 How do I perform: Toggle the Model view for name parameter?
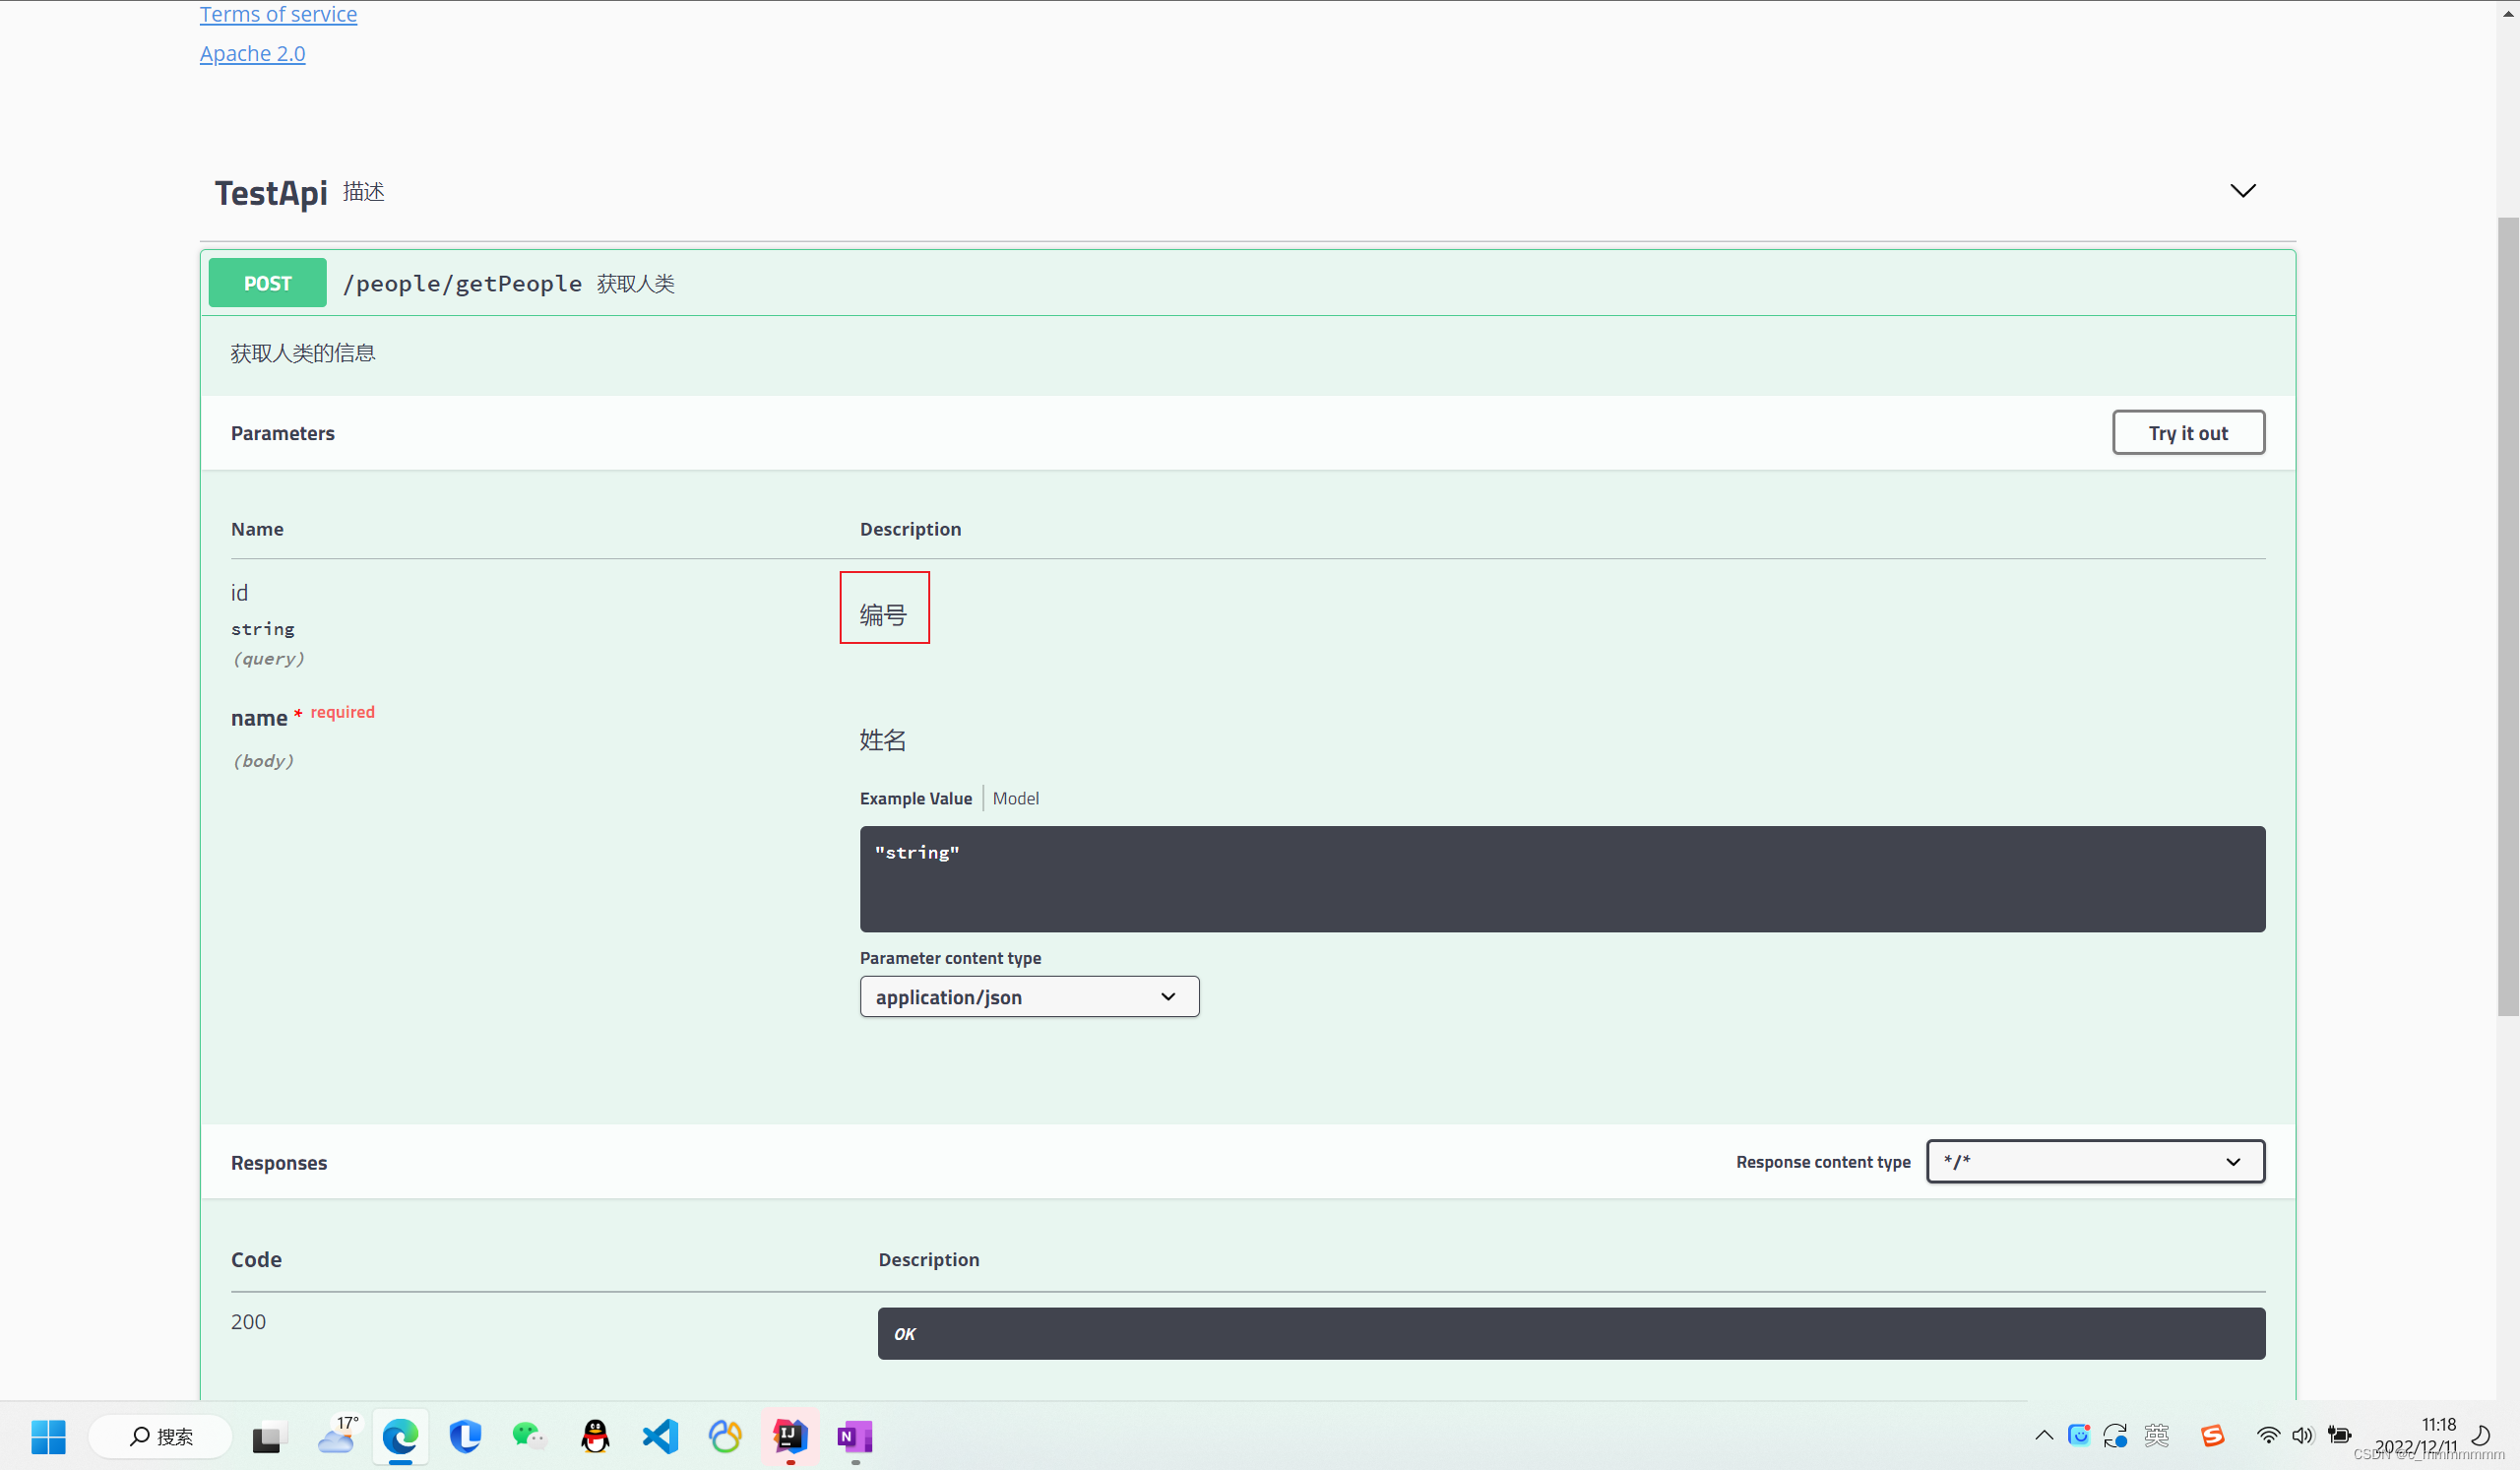coord(1016,798)
